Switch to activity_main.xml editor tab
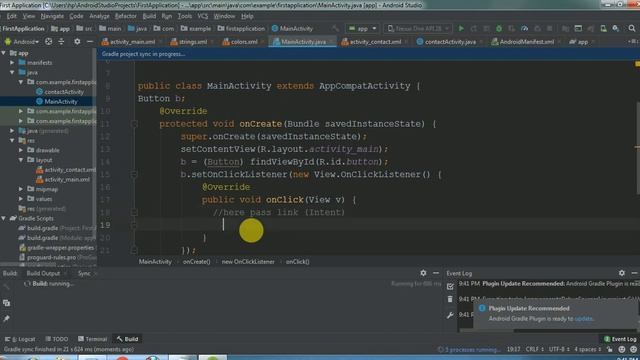 (x=132, y=42)
